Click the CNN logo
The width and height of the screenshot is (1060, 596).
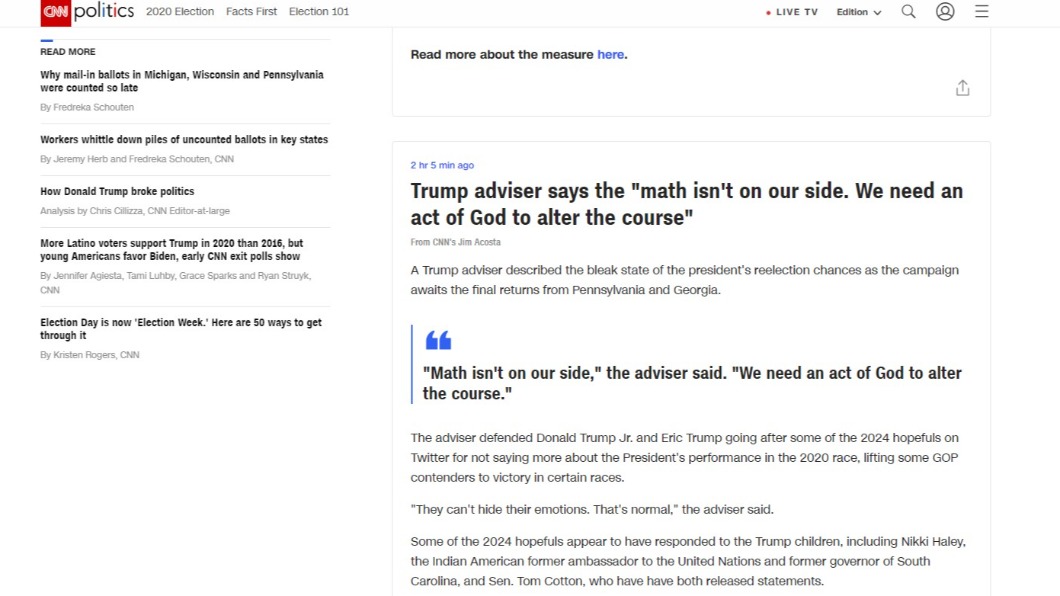(x=55, y=12)
